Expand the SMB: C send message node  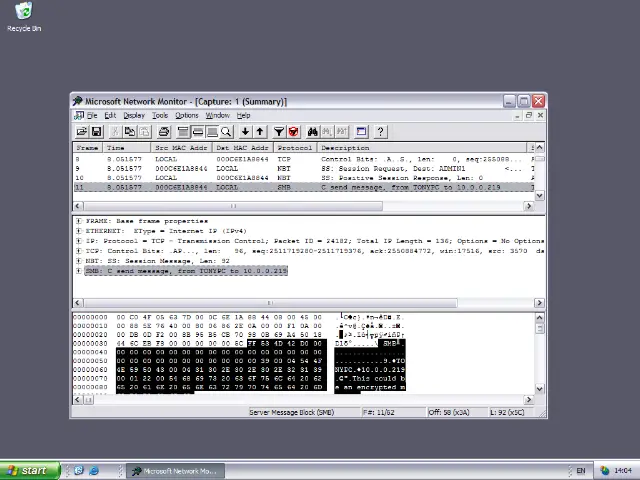[x=79, y=271]
